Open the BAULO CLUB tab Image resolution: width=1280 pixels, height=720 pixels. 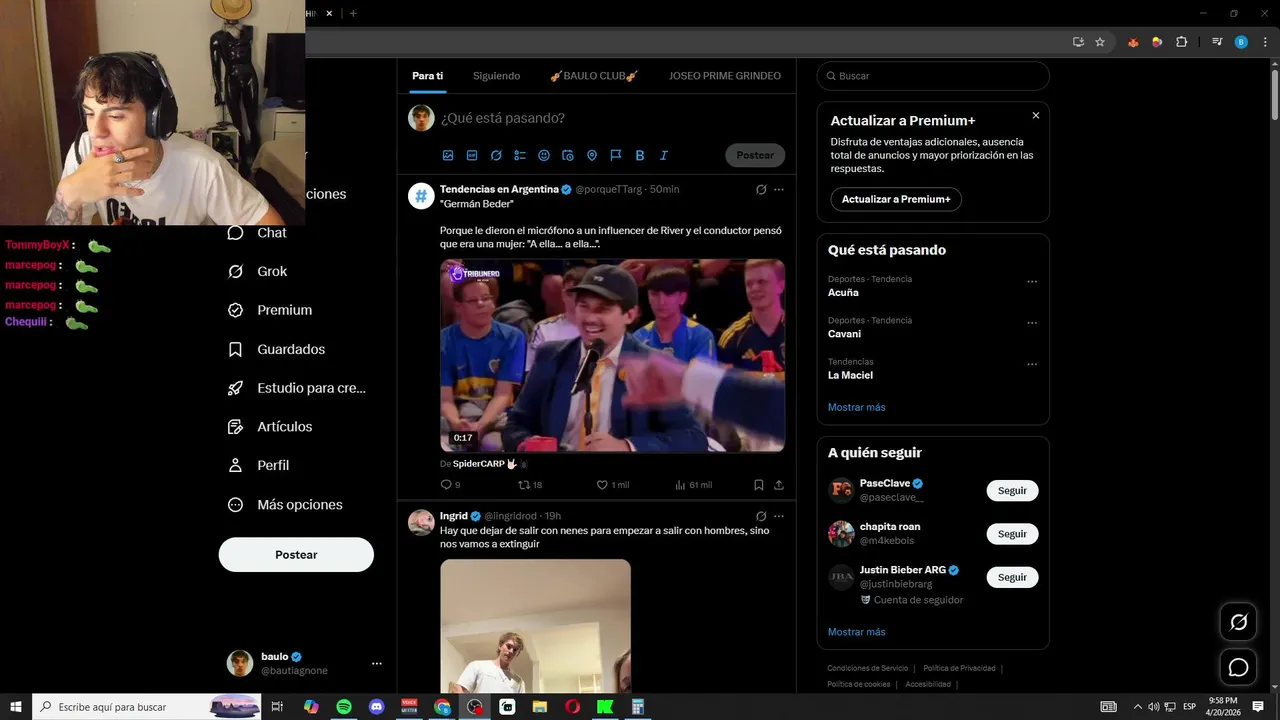594,76
